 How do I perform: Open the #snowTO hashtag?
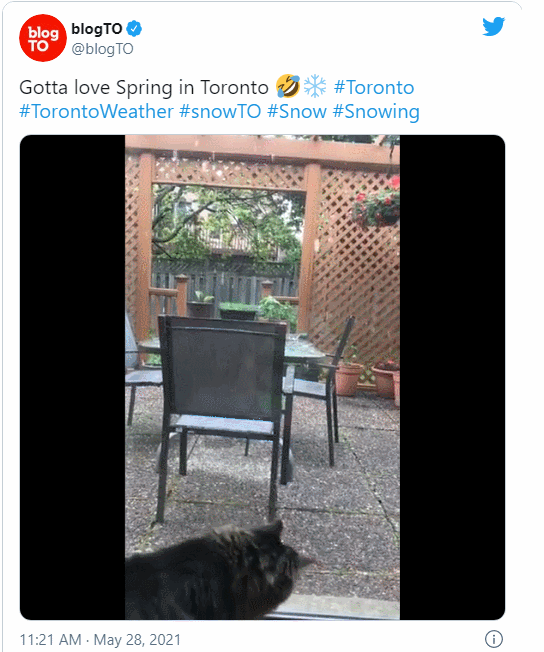(220, 111)
